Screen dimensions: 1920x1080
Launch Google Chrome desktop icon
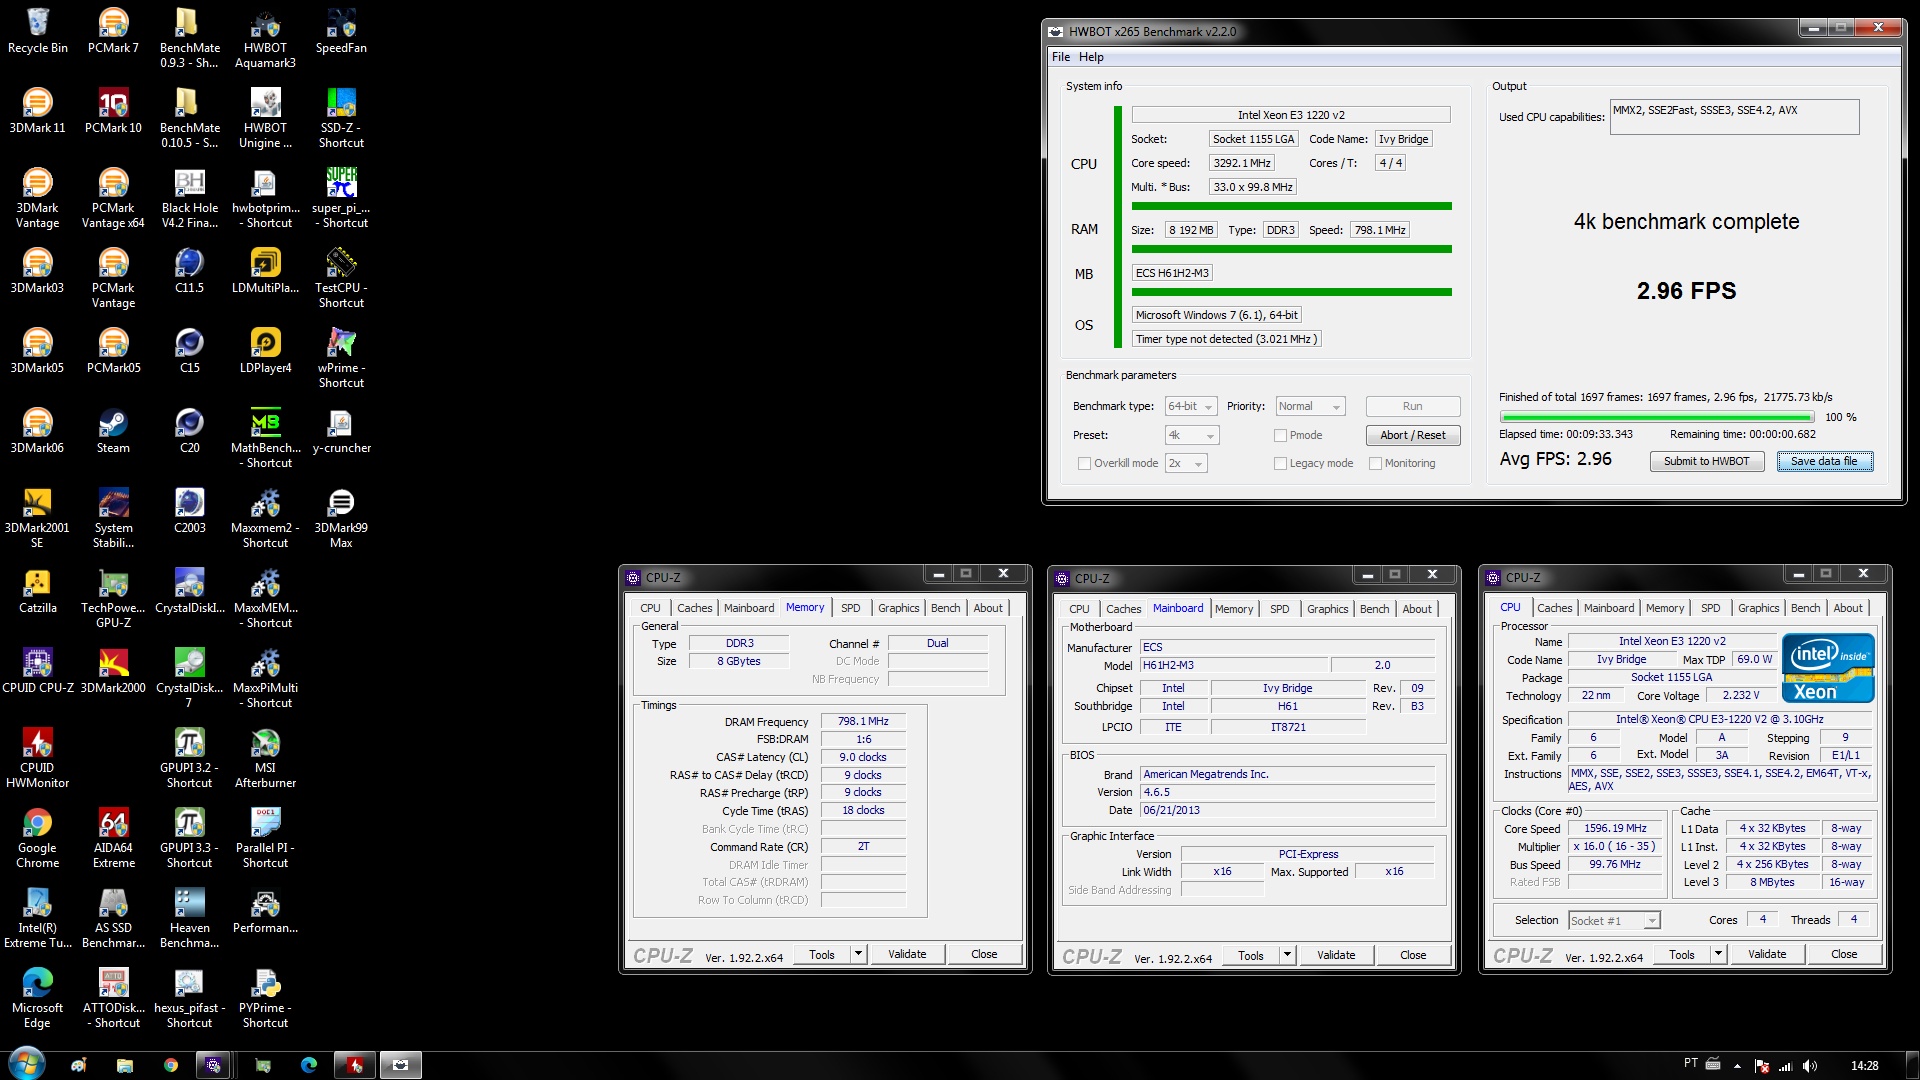pyautogui.click(x=37, y=838)
